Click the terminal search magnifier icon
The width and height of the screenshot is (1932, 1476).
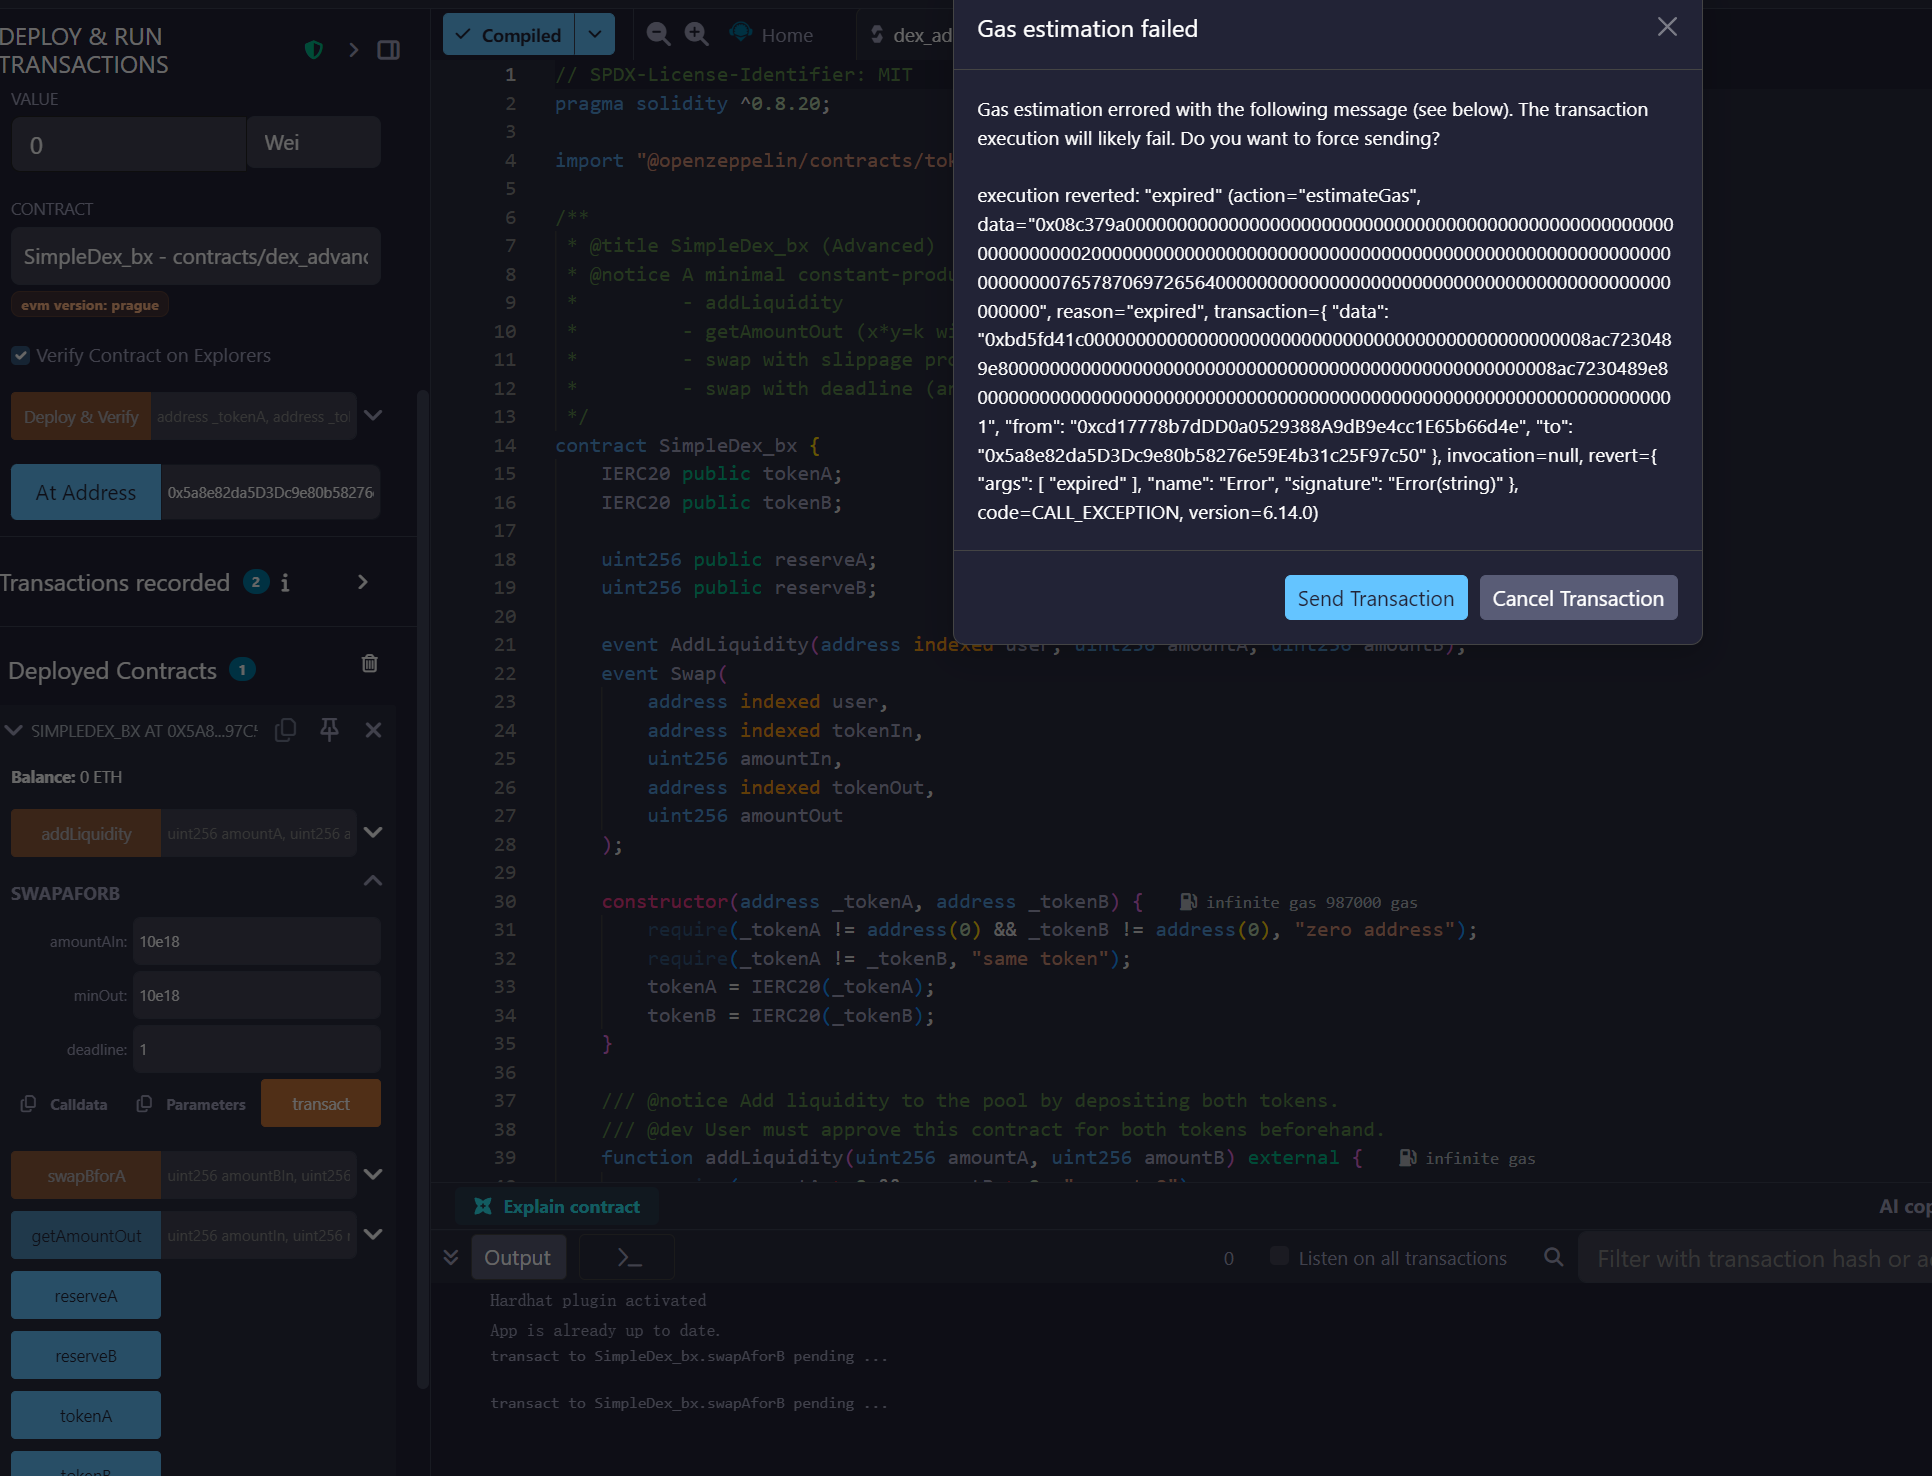click(x=1553, y=1257)
